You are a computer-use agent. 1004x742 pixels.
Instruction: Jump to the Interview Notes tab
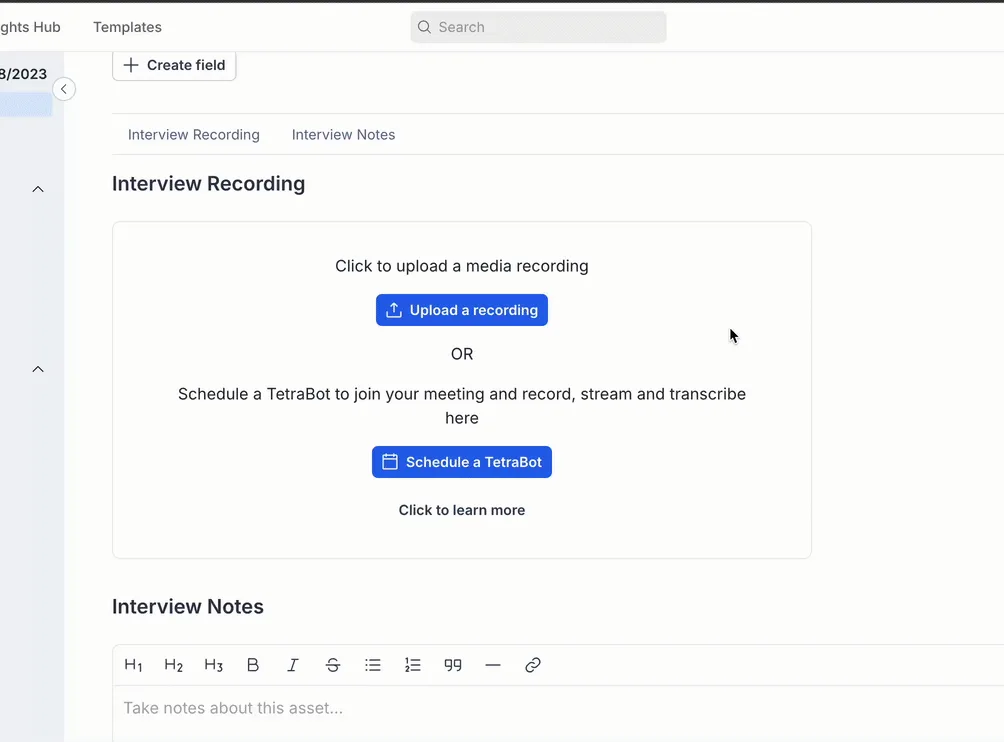coord(343,134)
